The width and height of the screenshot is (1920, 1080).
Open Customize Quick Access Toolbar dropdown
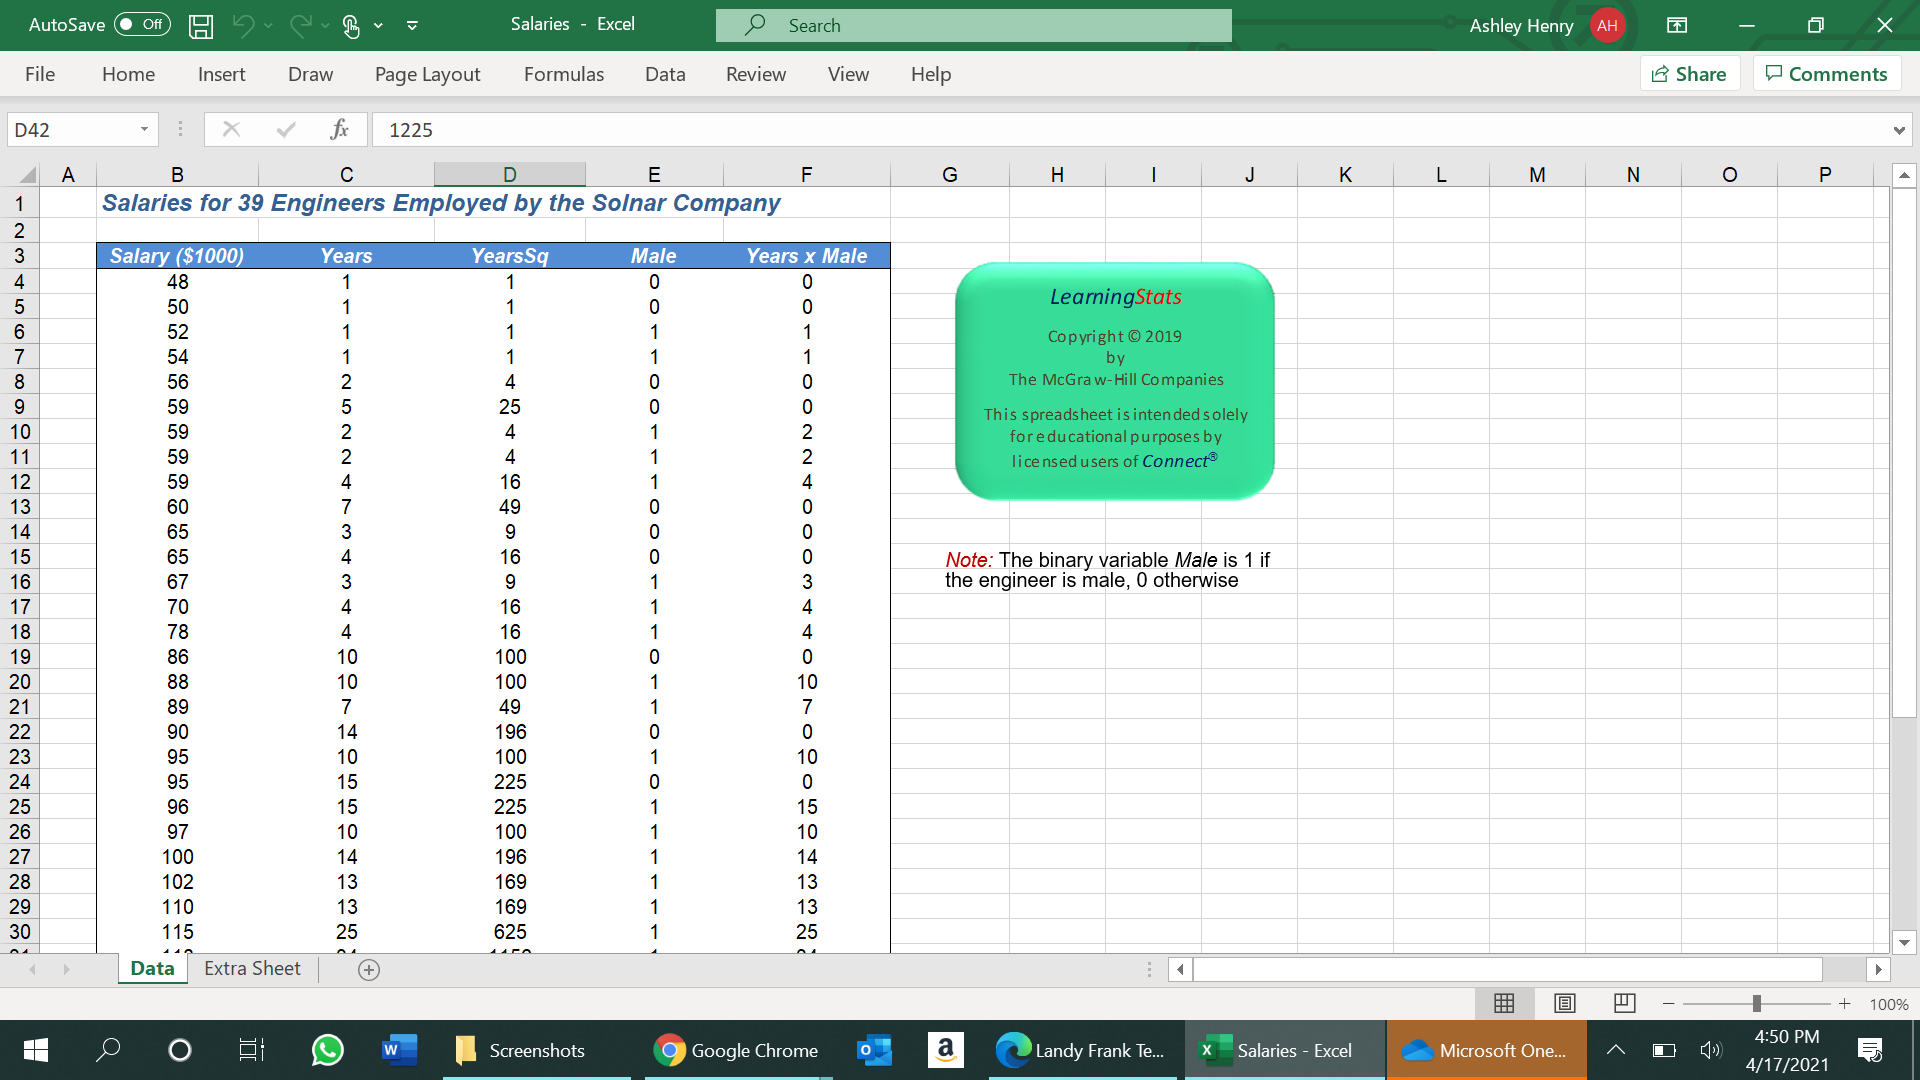coord(412,26)
